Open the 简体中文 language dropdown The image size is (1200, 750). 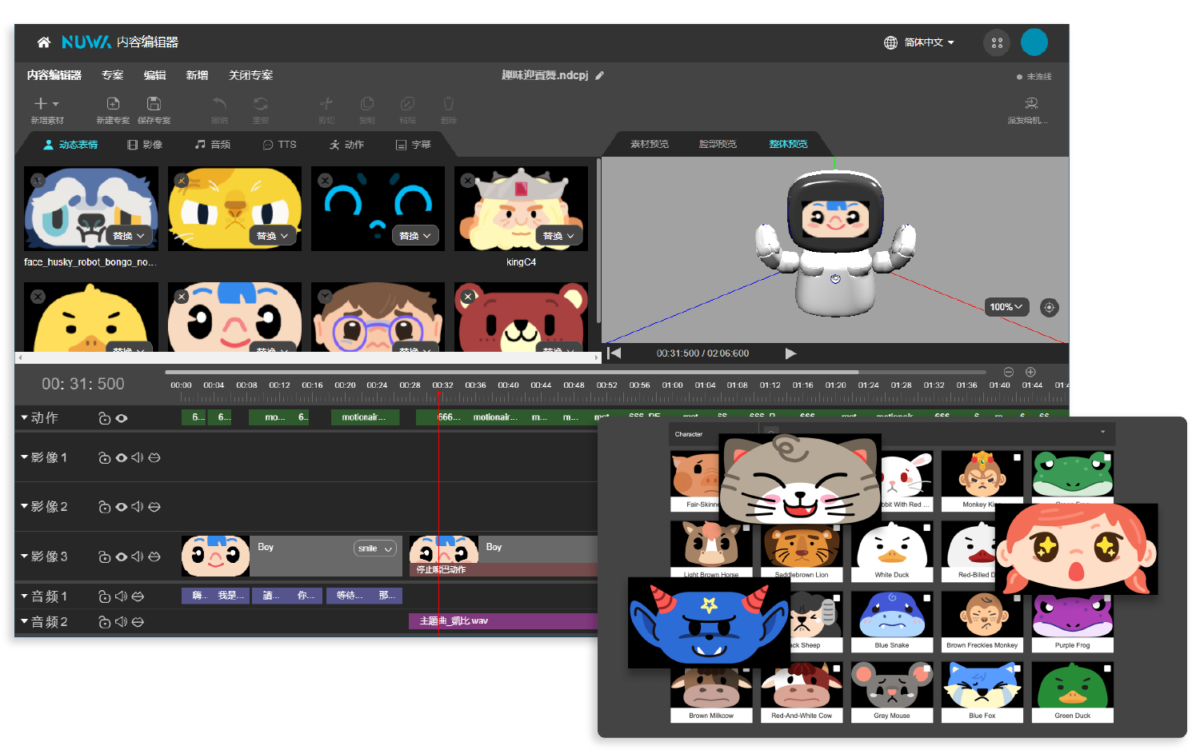coord(920,43)
